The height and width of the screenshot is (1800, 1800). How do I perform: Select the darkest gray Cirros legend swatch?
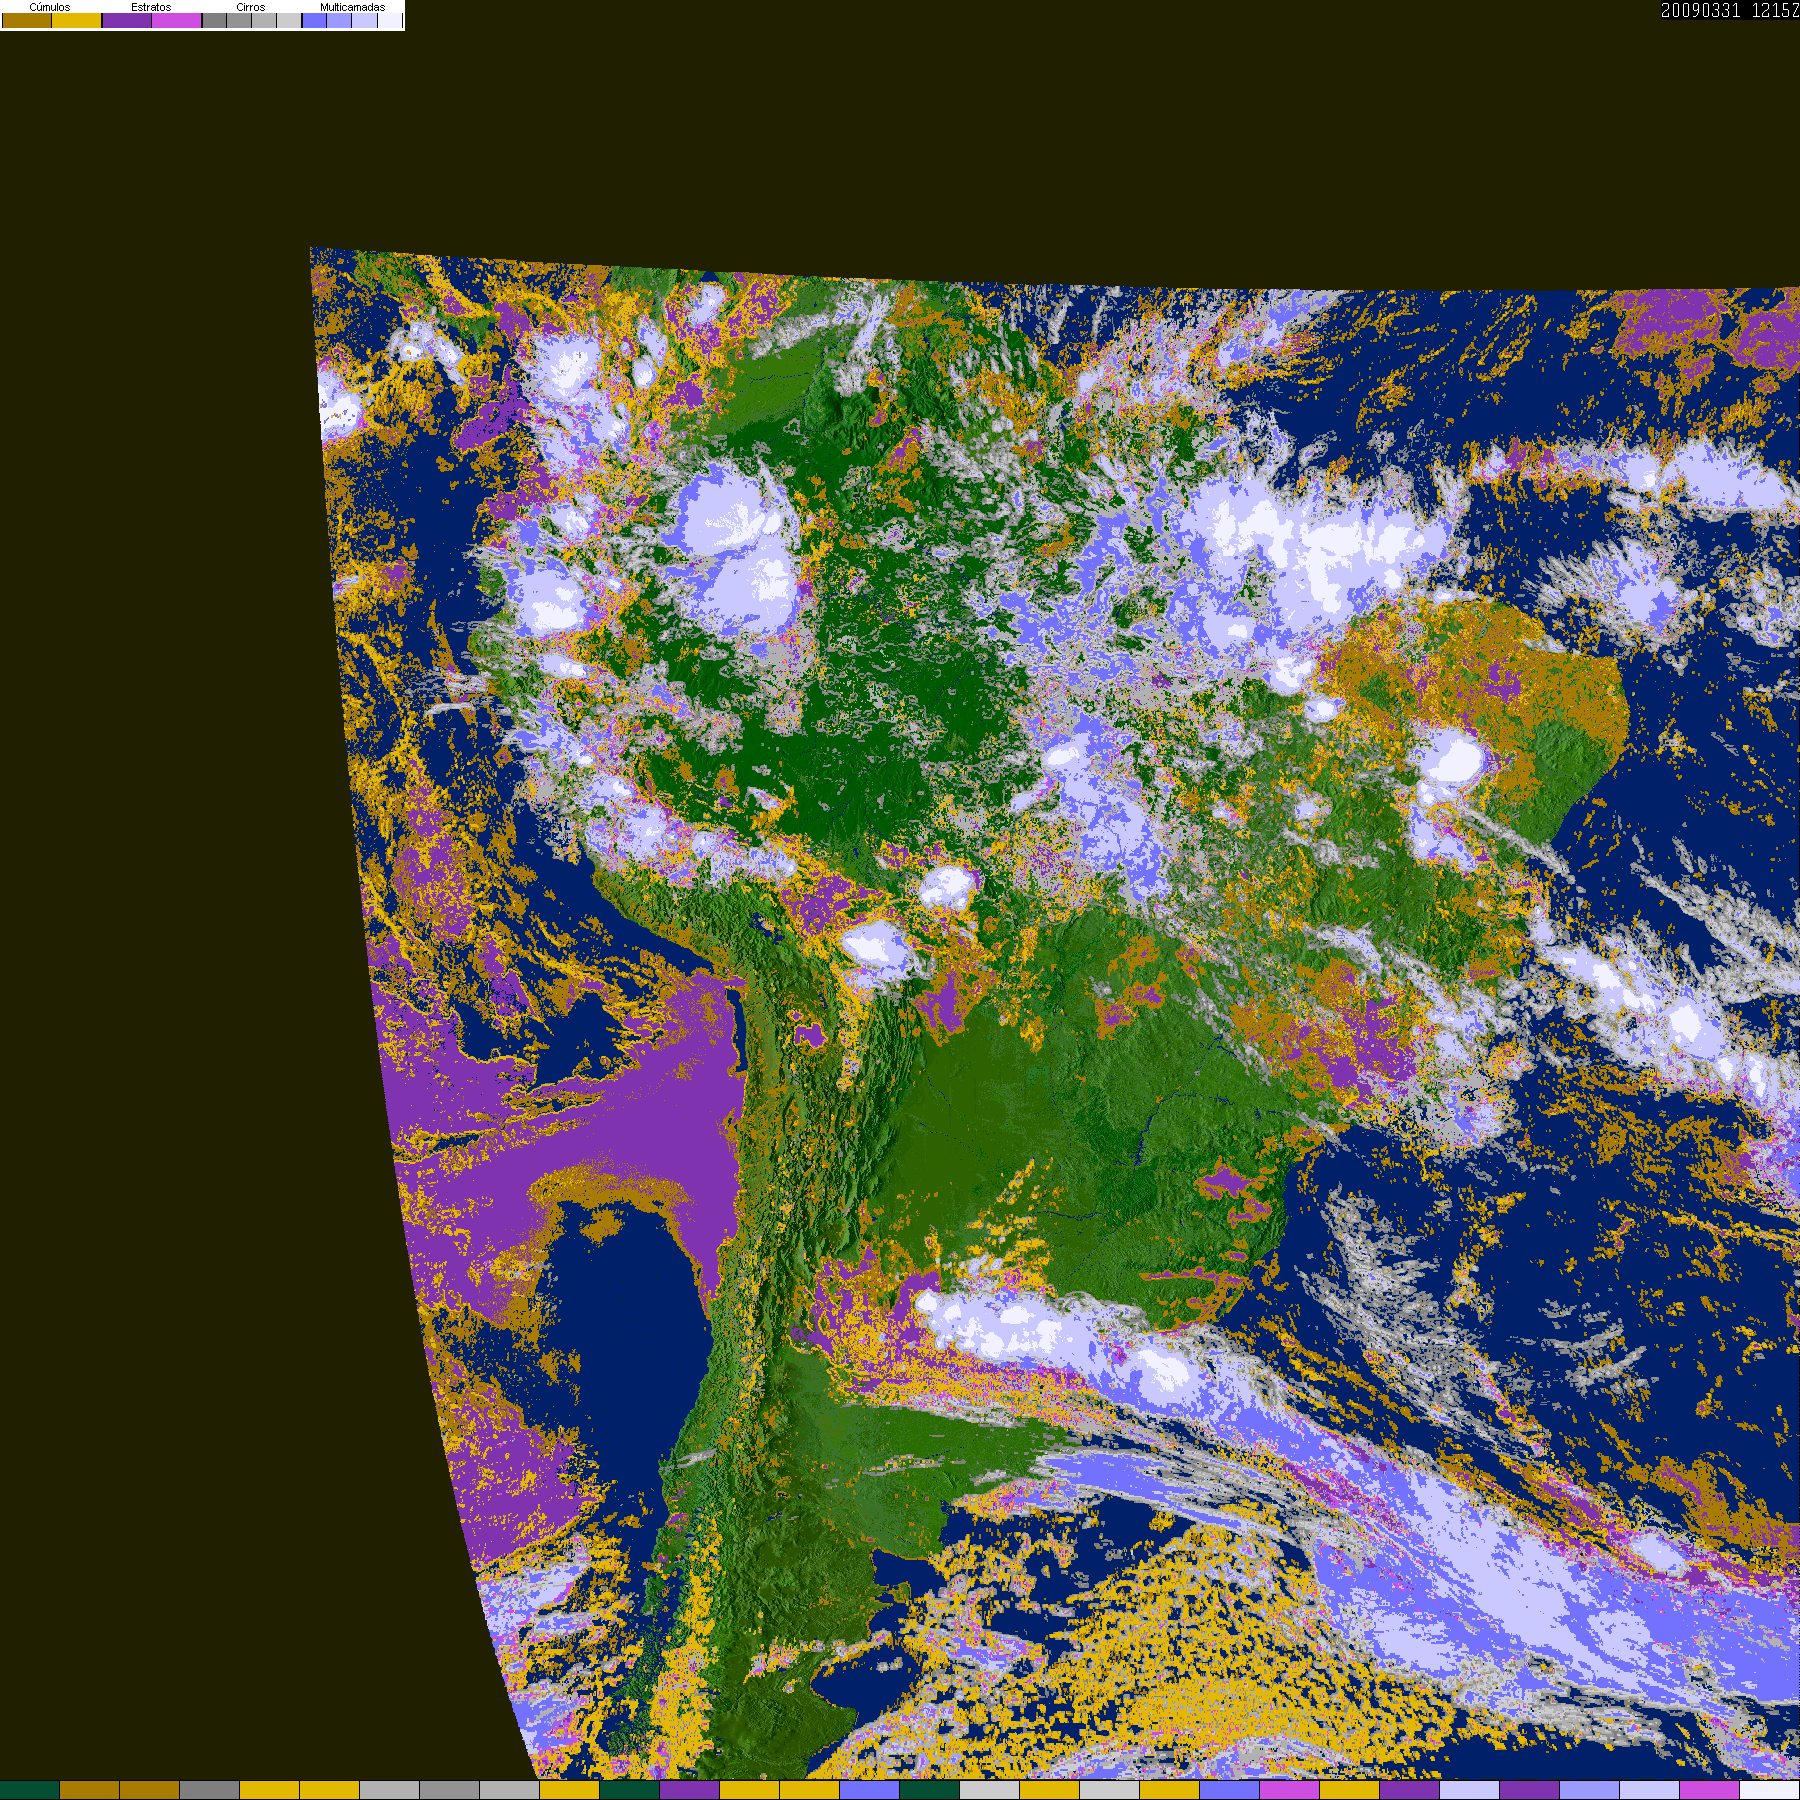tap(214, 21)
